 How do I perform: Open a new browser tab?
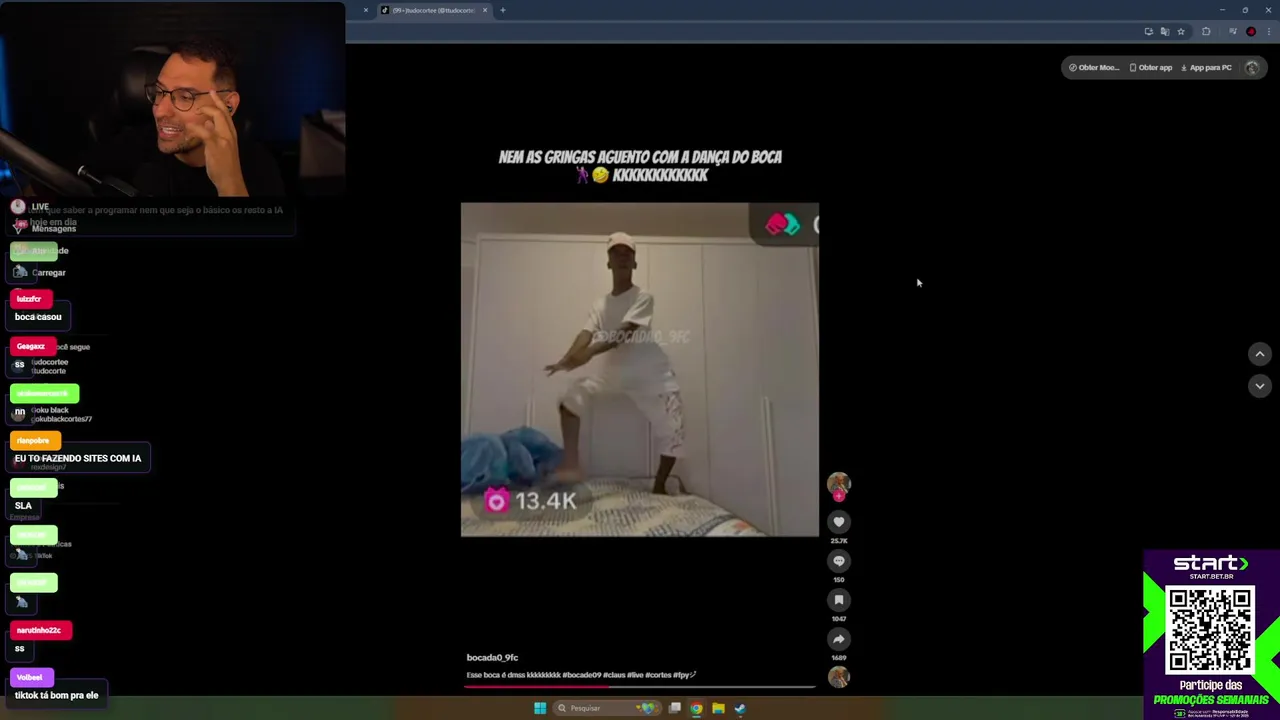tap(503, 10)
